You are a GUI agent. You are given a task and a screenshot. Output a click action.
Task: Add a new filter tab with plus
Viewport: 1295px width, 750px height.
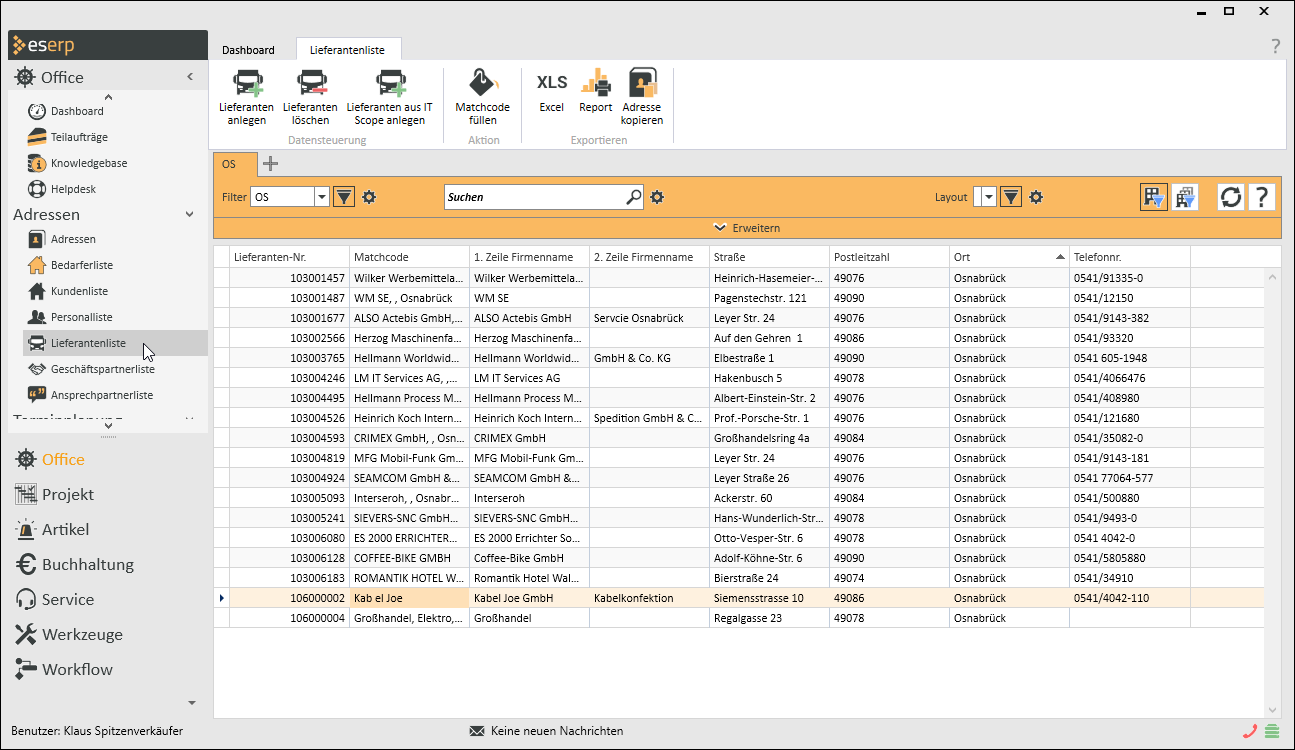270,164
